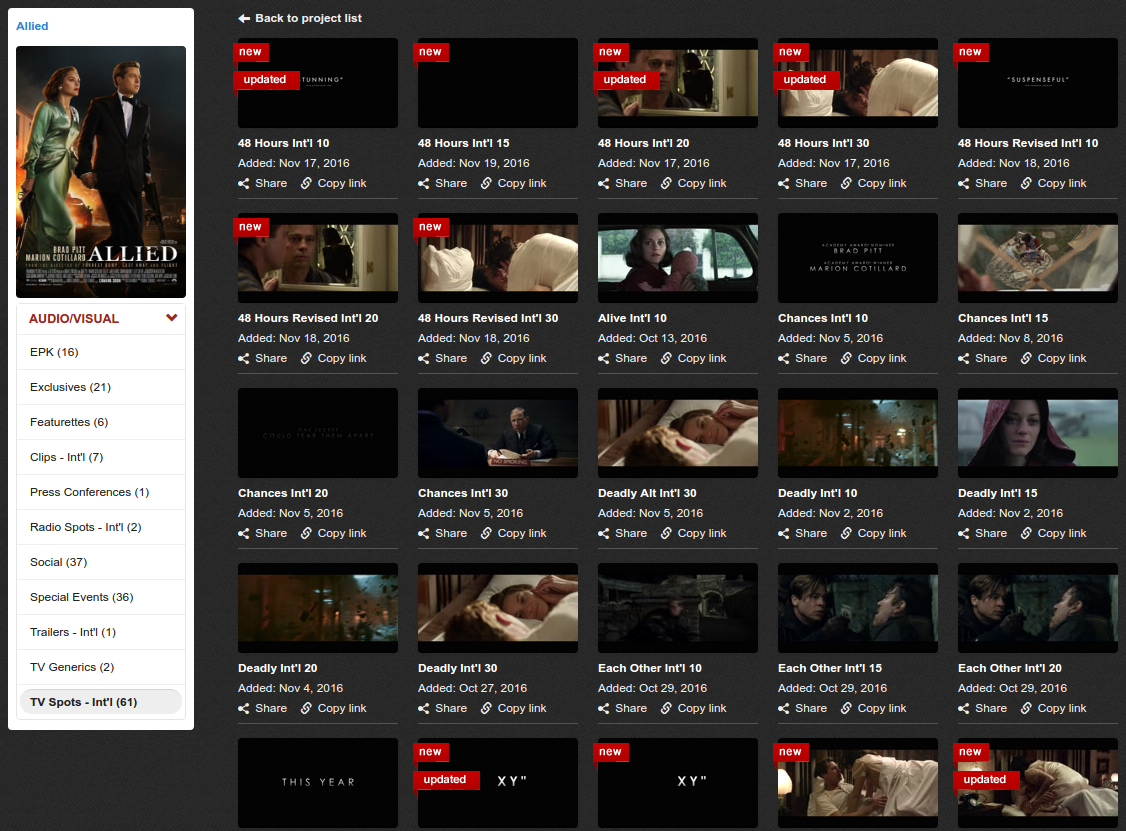The width and height of the screenshot is (1126, 831).
Task: Click share icon under Each Other Int'l 15
Action: click(x=783, y=709)
